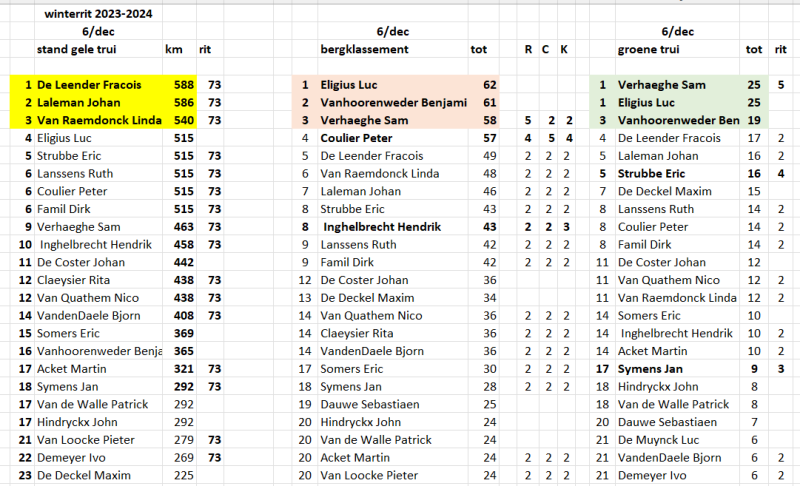Select yellow-highlighted "De Leender Fracois" name cell
This screenshot has height=486, width=800.
click(x=89, y=86)
